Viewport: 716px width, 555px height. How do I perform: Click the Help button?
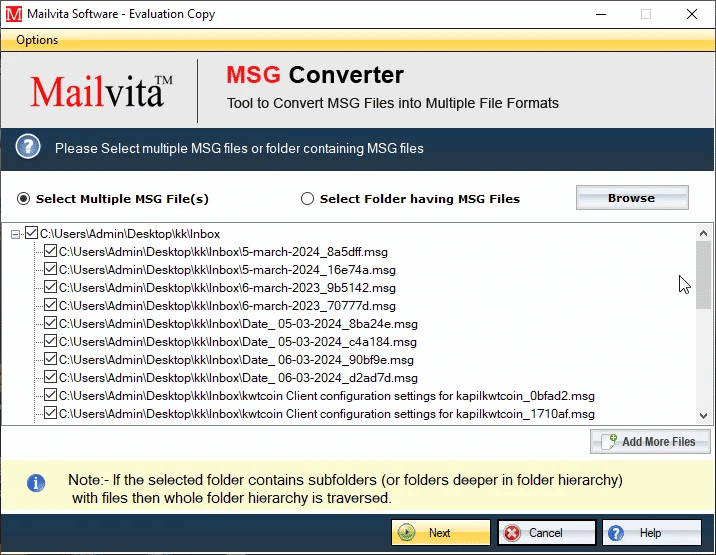(x=652, y=532)
